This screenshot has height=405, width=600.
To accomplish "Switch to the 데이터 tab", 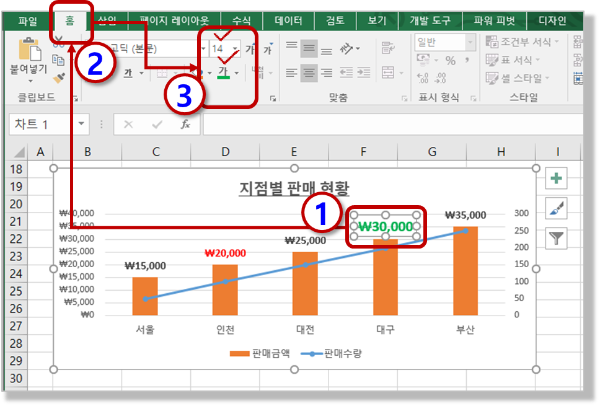I will click(289, 21).
